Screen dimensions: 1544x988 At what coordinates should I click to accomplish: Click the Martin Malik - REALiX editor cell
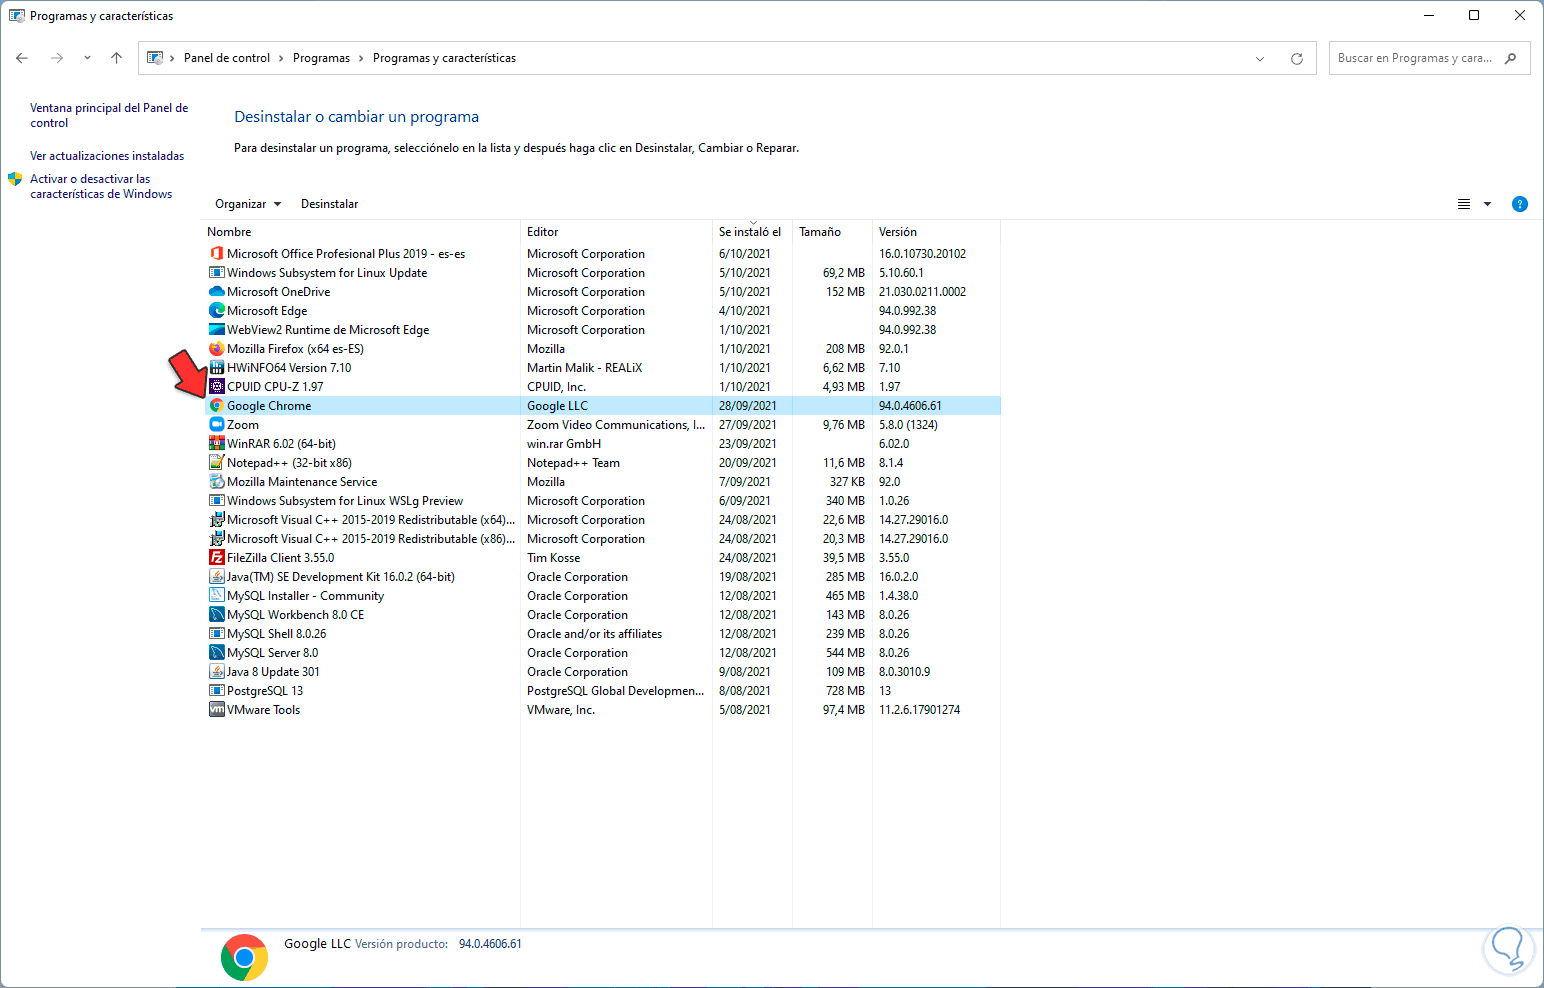click(x=584, y=368)
